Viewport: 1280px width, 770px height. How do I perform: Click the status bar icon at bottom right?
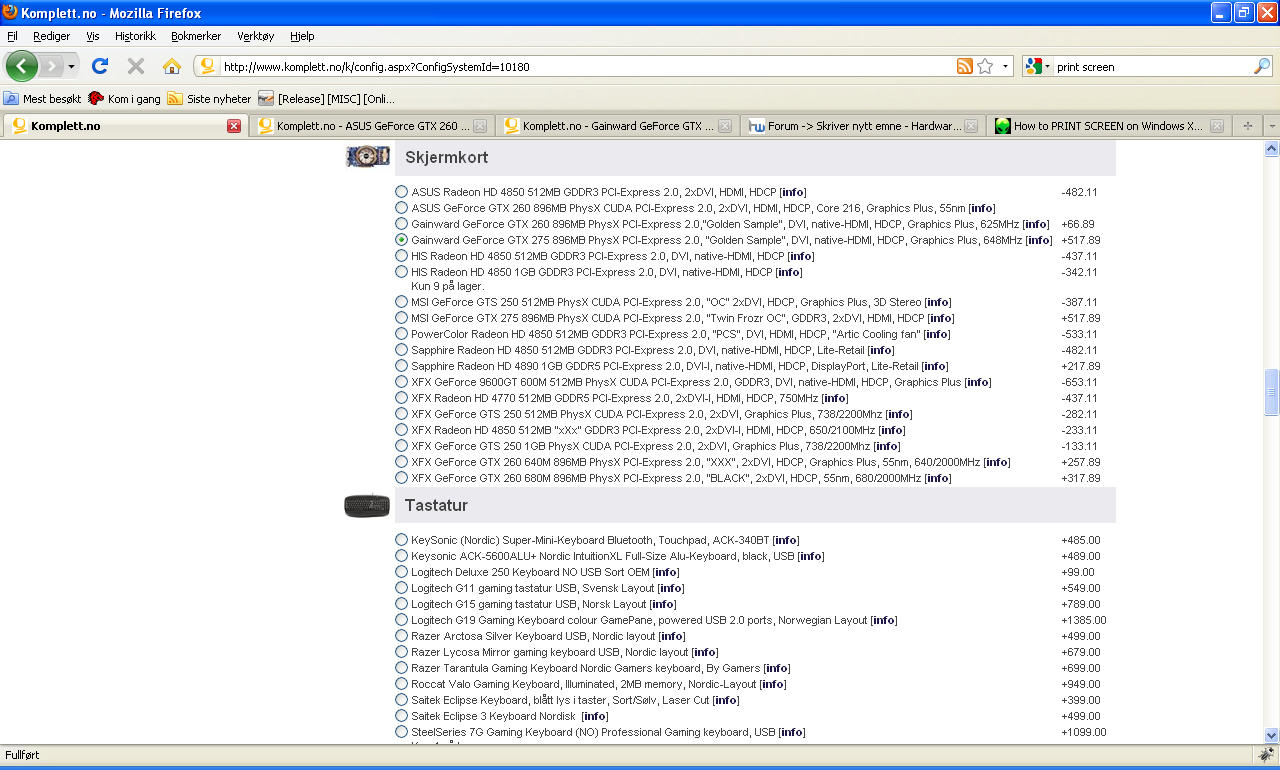pyautogui.click(x=1266, y=754)
